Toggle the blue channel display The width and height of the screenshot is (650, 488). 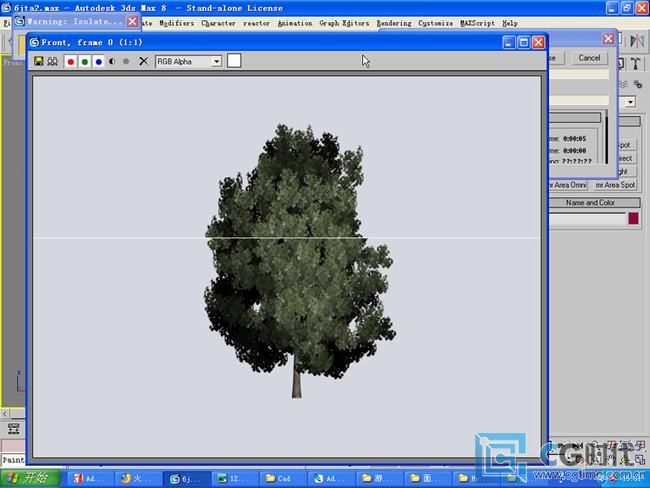click(x=99, y=61)
